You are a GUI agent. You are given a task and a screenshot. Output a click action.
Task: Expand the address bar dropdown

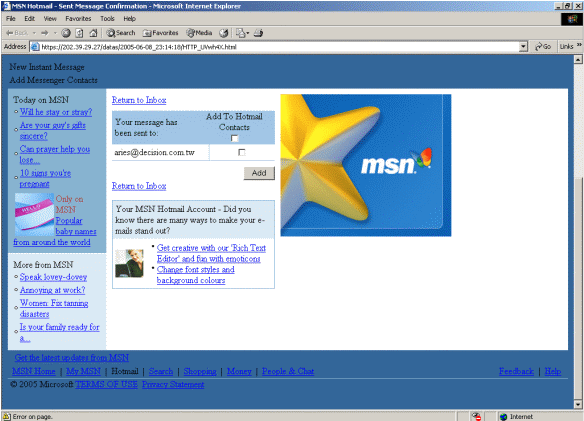(x=523, y=47)
